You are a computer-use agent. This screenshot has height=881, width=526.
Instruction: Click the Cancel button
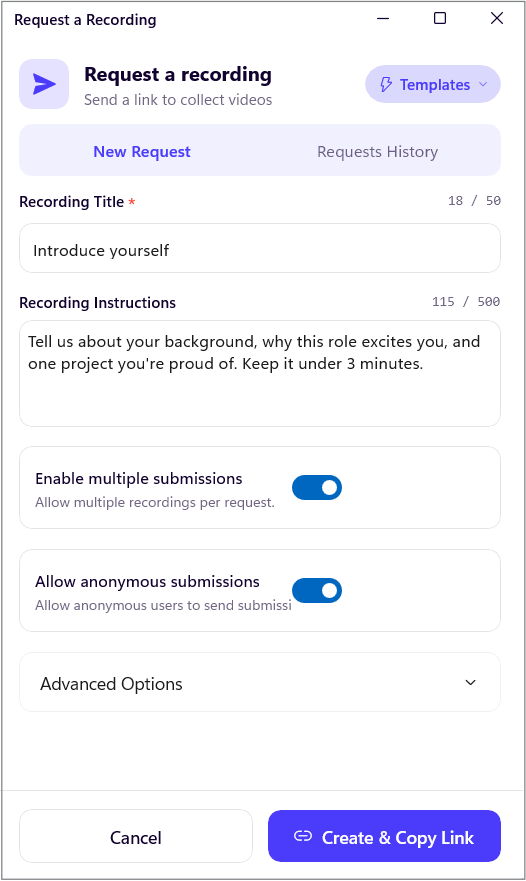(x=136, y=836)
